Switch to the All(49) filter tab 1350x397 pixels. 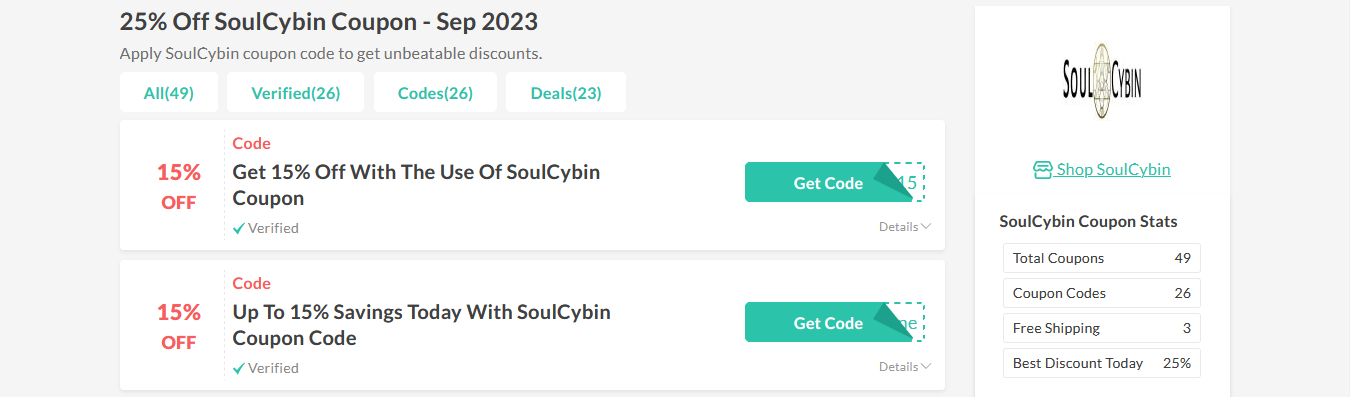(x=169, y=93)
